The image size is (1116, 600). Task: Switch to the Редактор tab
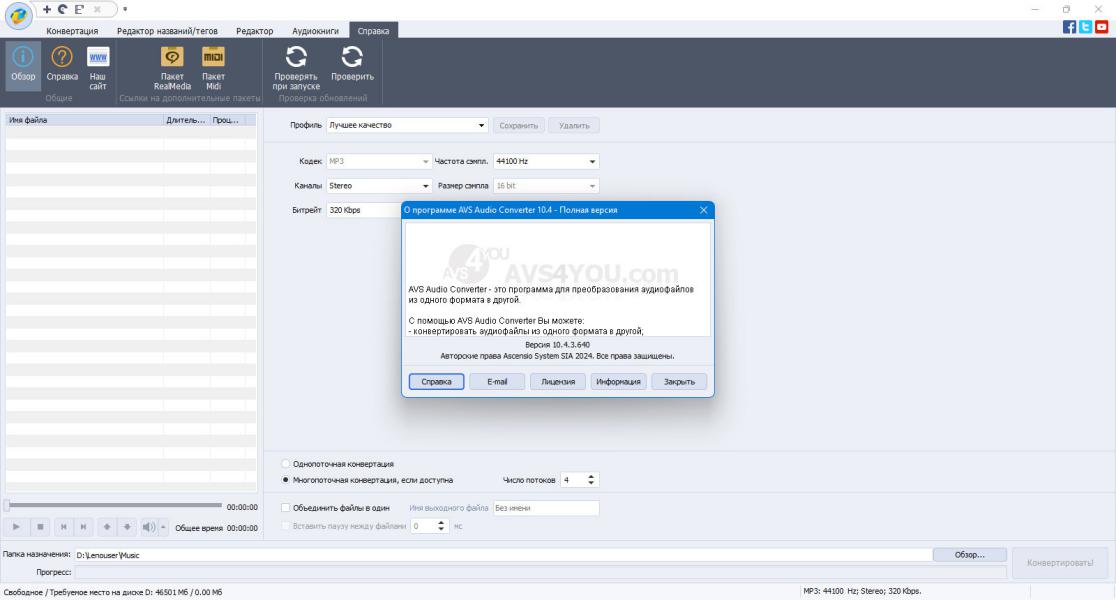(x=254, y=31)
